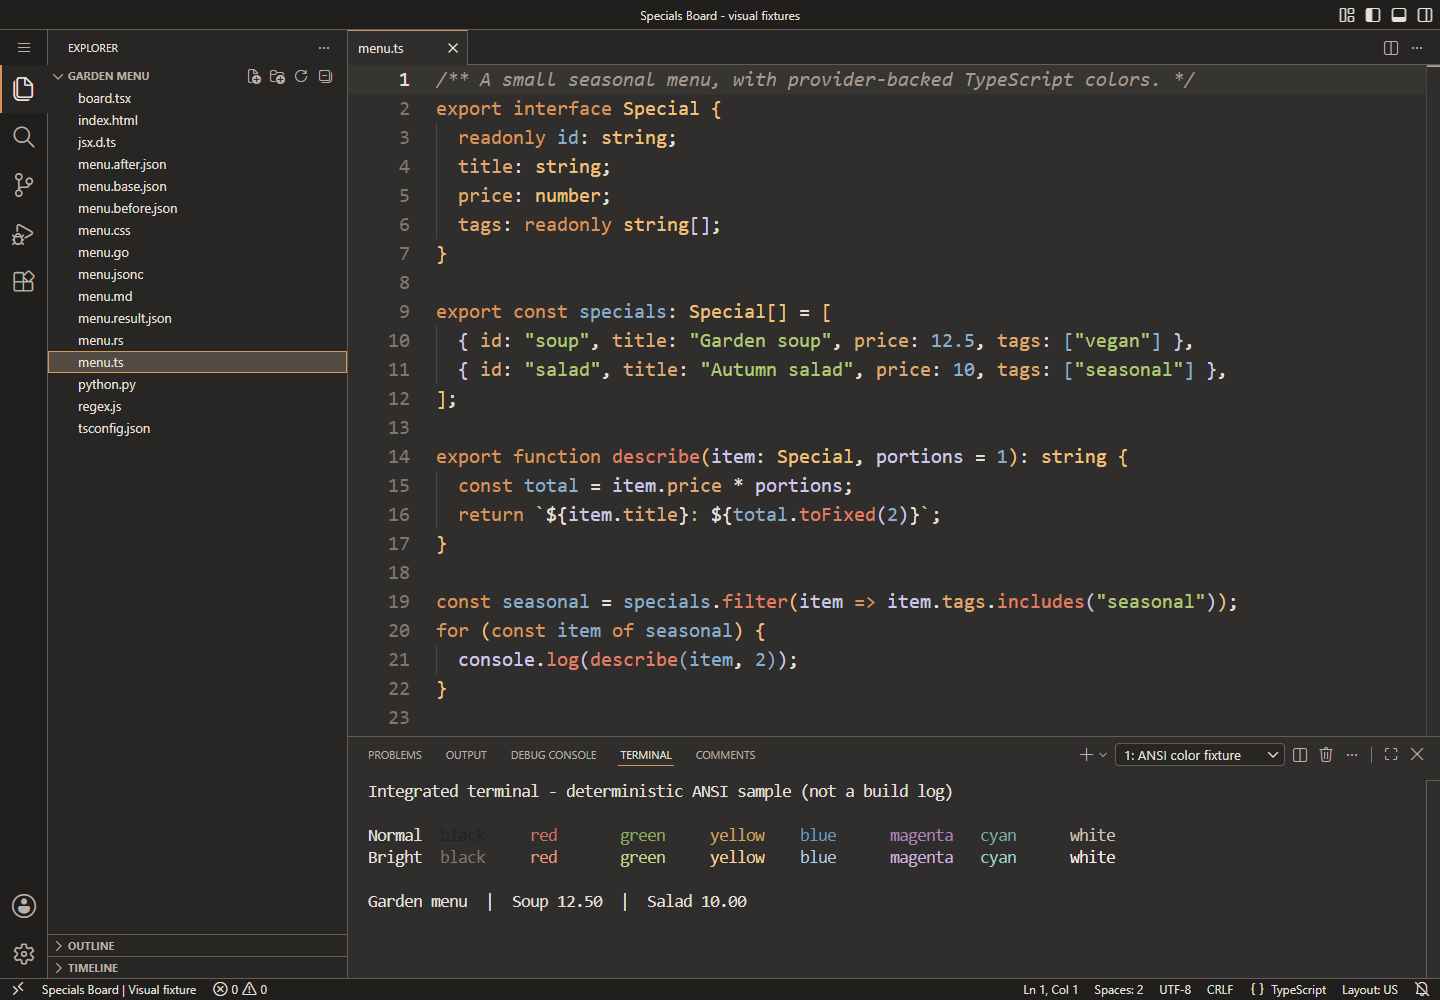Open python.py file

coord(197,384)
